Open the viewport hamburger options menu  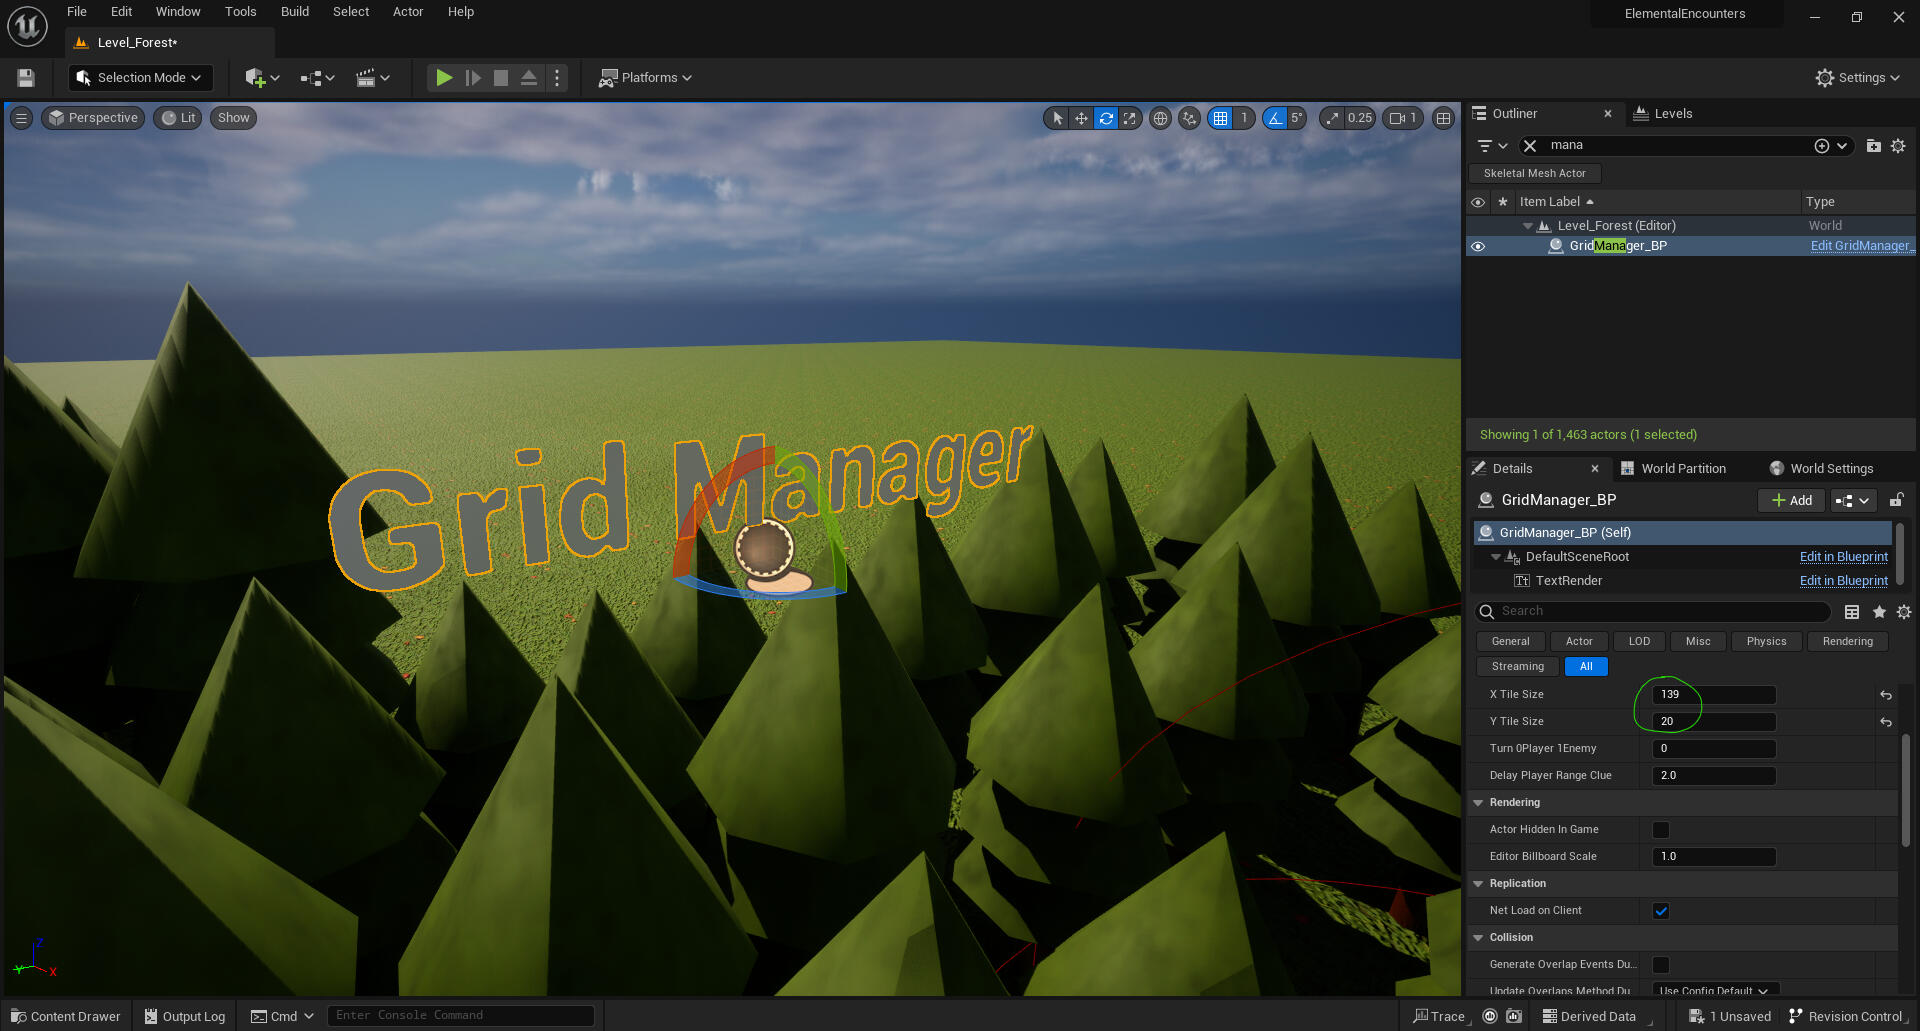click(21, 118)
